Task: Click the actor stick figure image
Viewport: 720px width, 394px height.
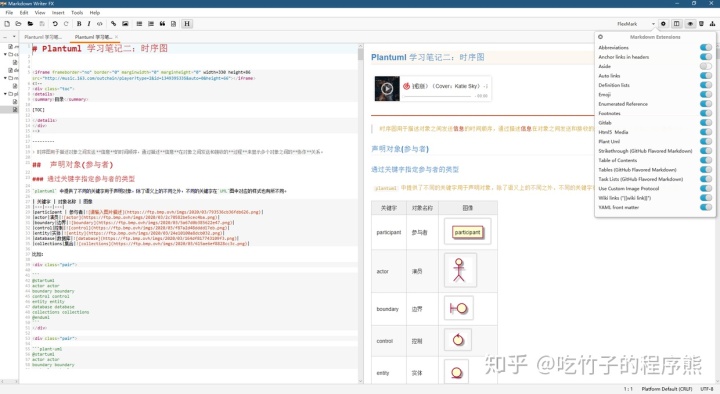Action: click(x=460, y=270)
